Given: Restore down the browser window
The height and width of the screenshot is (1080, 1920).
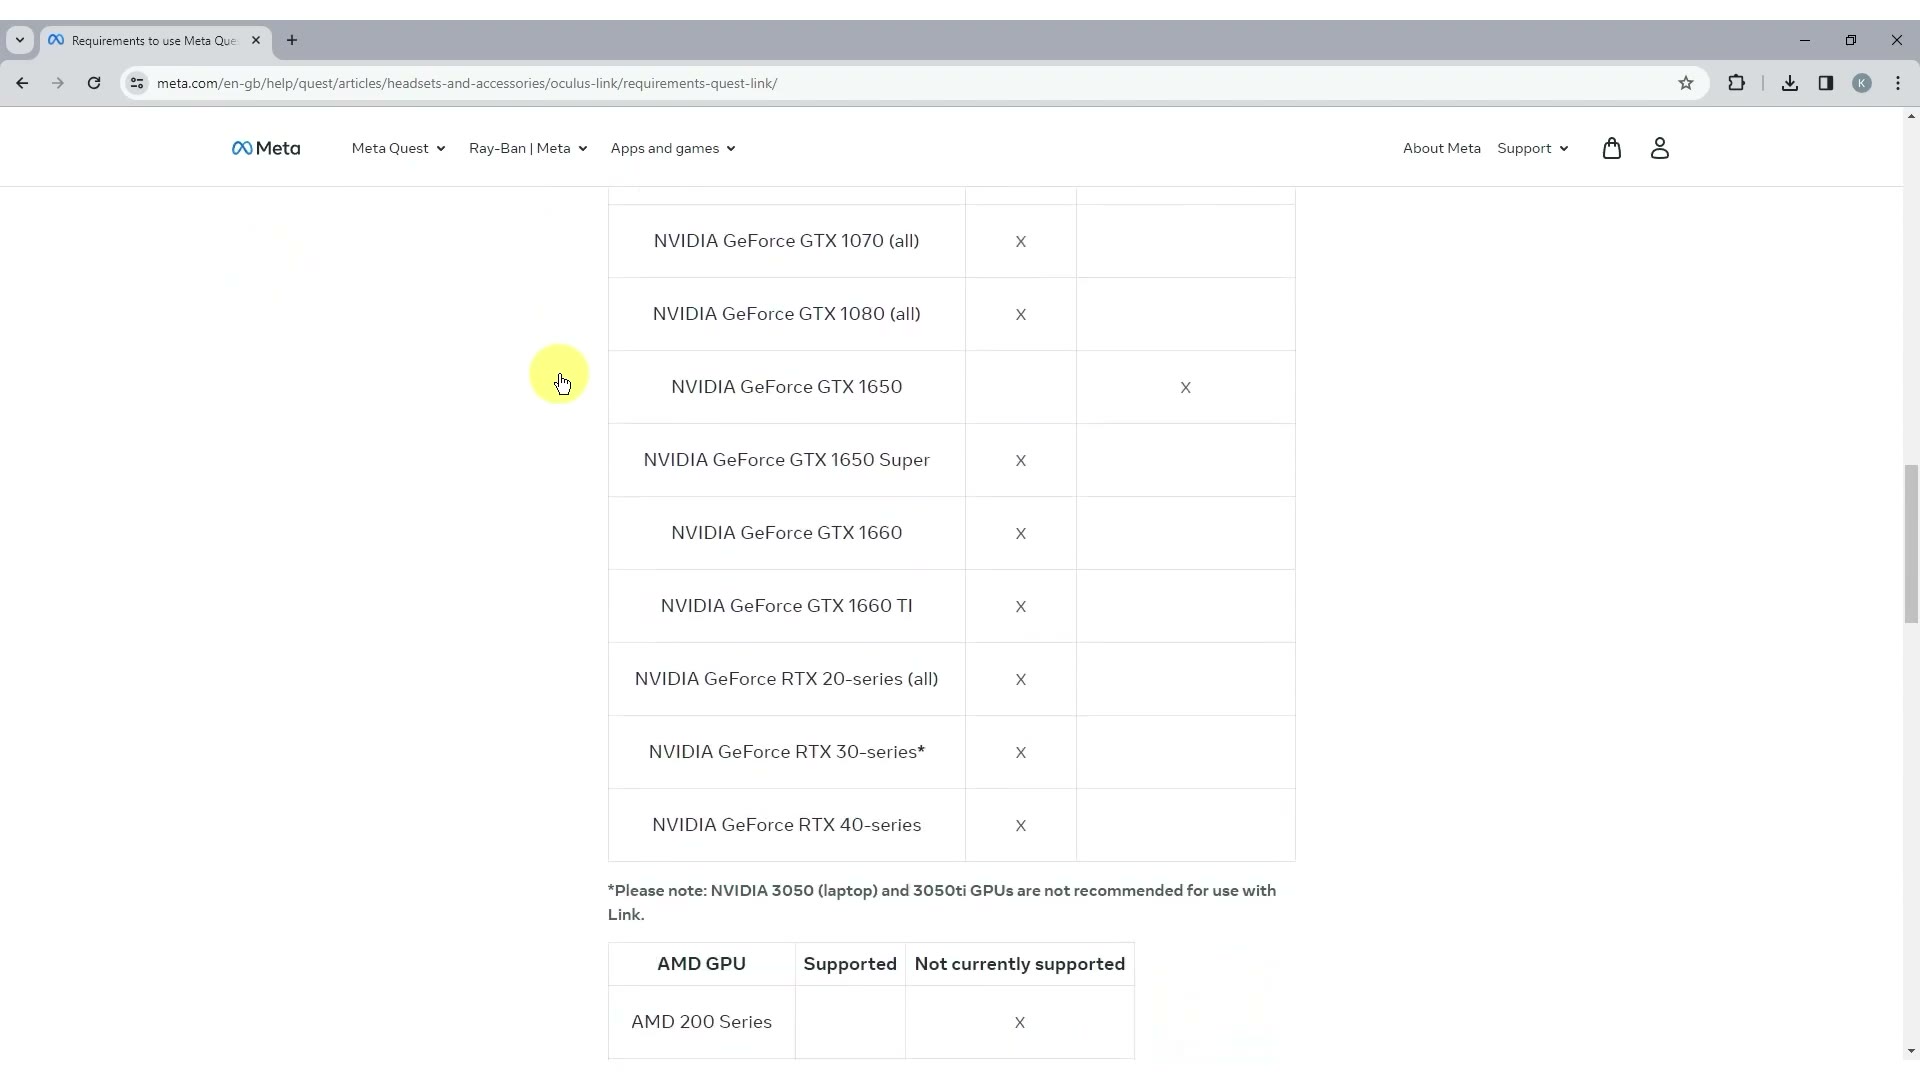Looking at the screenshot, I should [x=1851, y=40].
